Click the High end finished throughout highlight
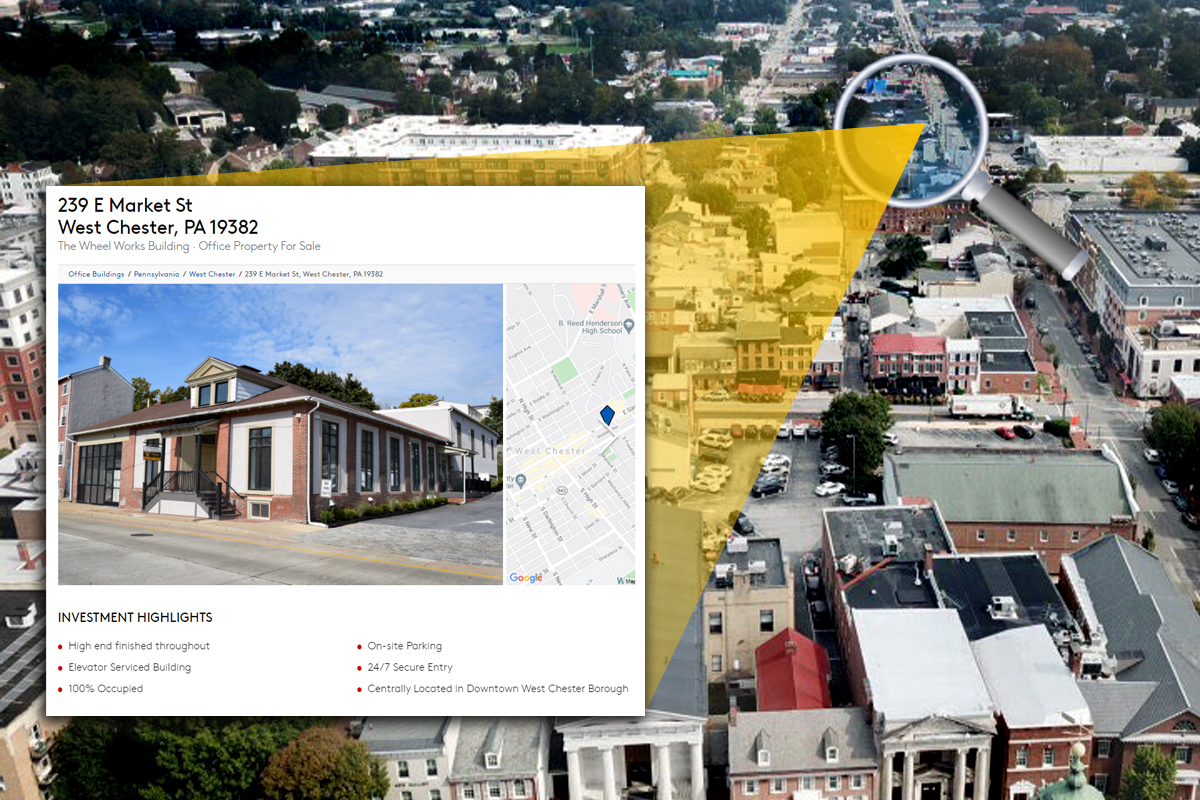 139,646
